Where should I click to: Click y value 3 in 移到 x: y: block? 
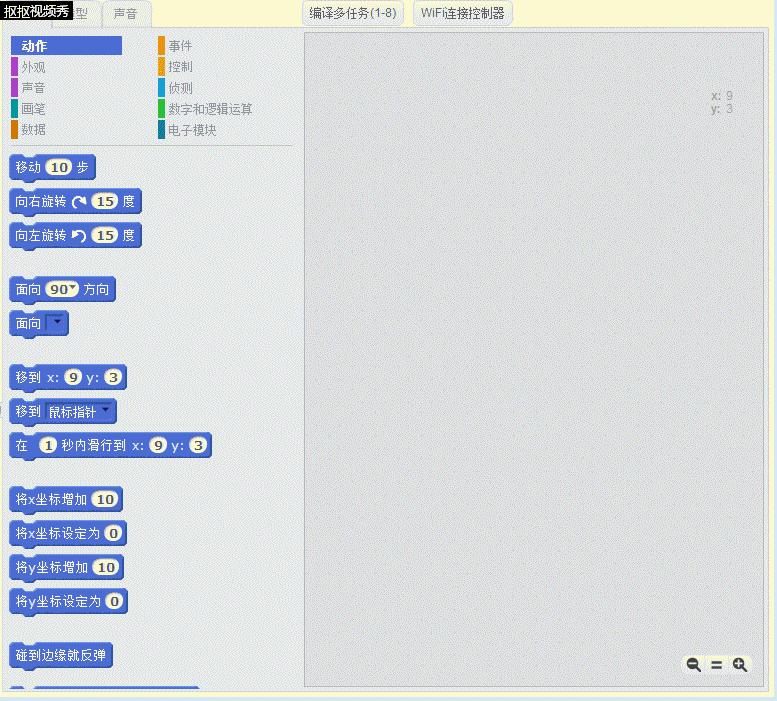coord(113,377)
